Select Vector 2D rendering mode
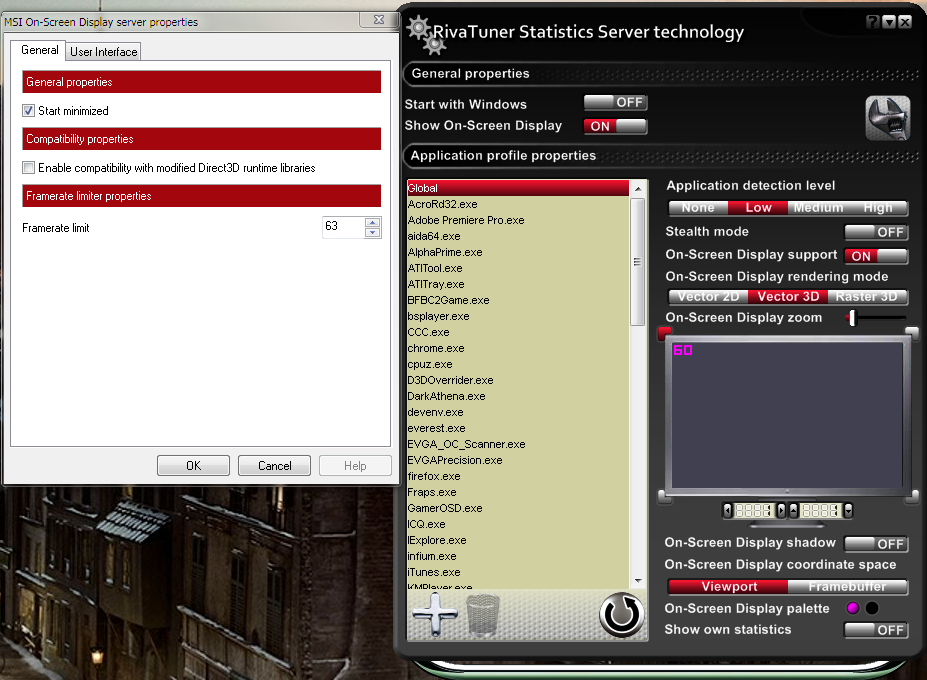This screenshot has height=680, width=927. (708, 296)
